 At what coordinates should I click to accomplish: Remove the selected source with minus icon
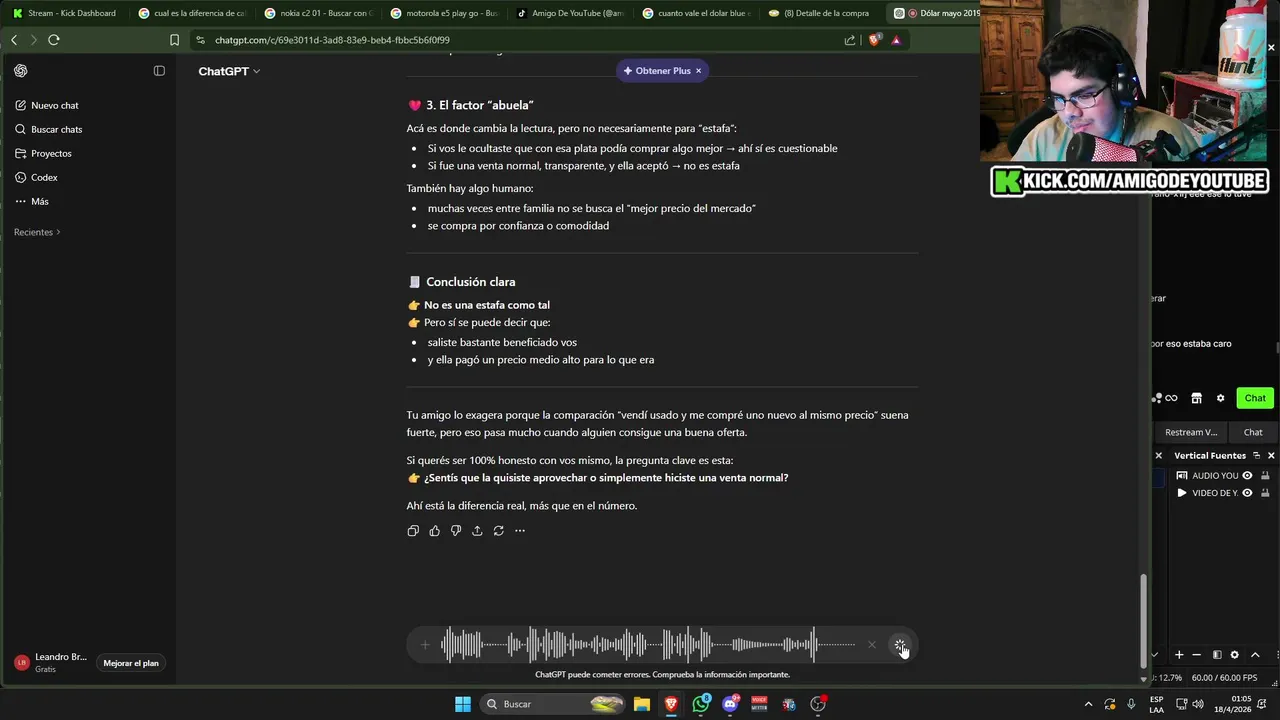tap(1197, 655)
